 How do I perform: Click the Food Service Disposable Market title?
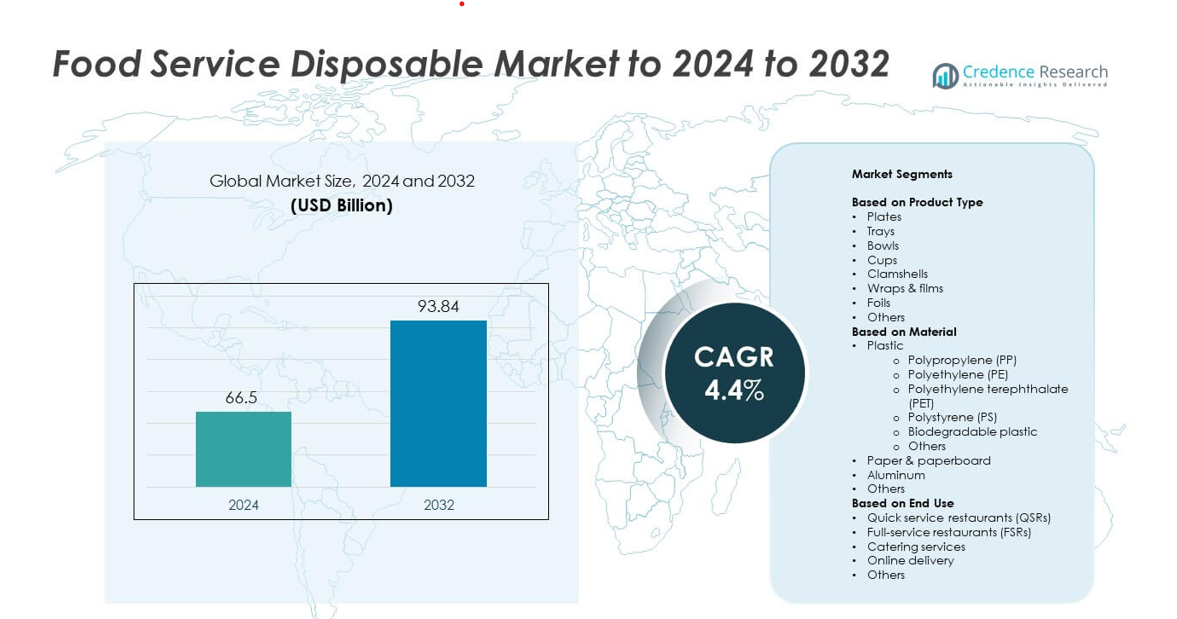[470, 64]
